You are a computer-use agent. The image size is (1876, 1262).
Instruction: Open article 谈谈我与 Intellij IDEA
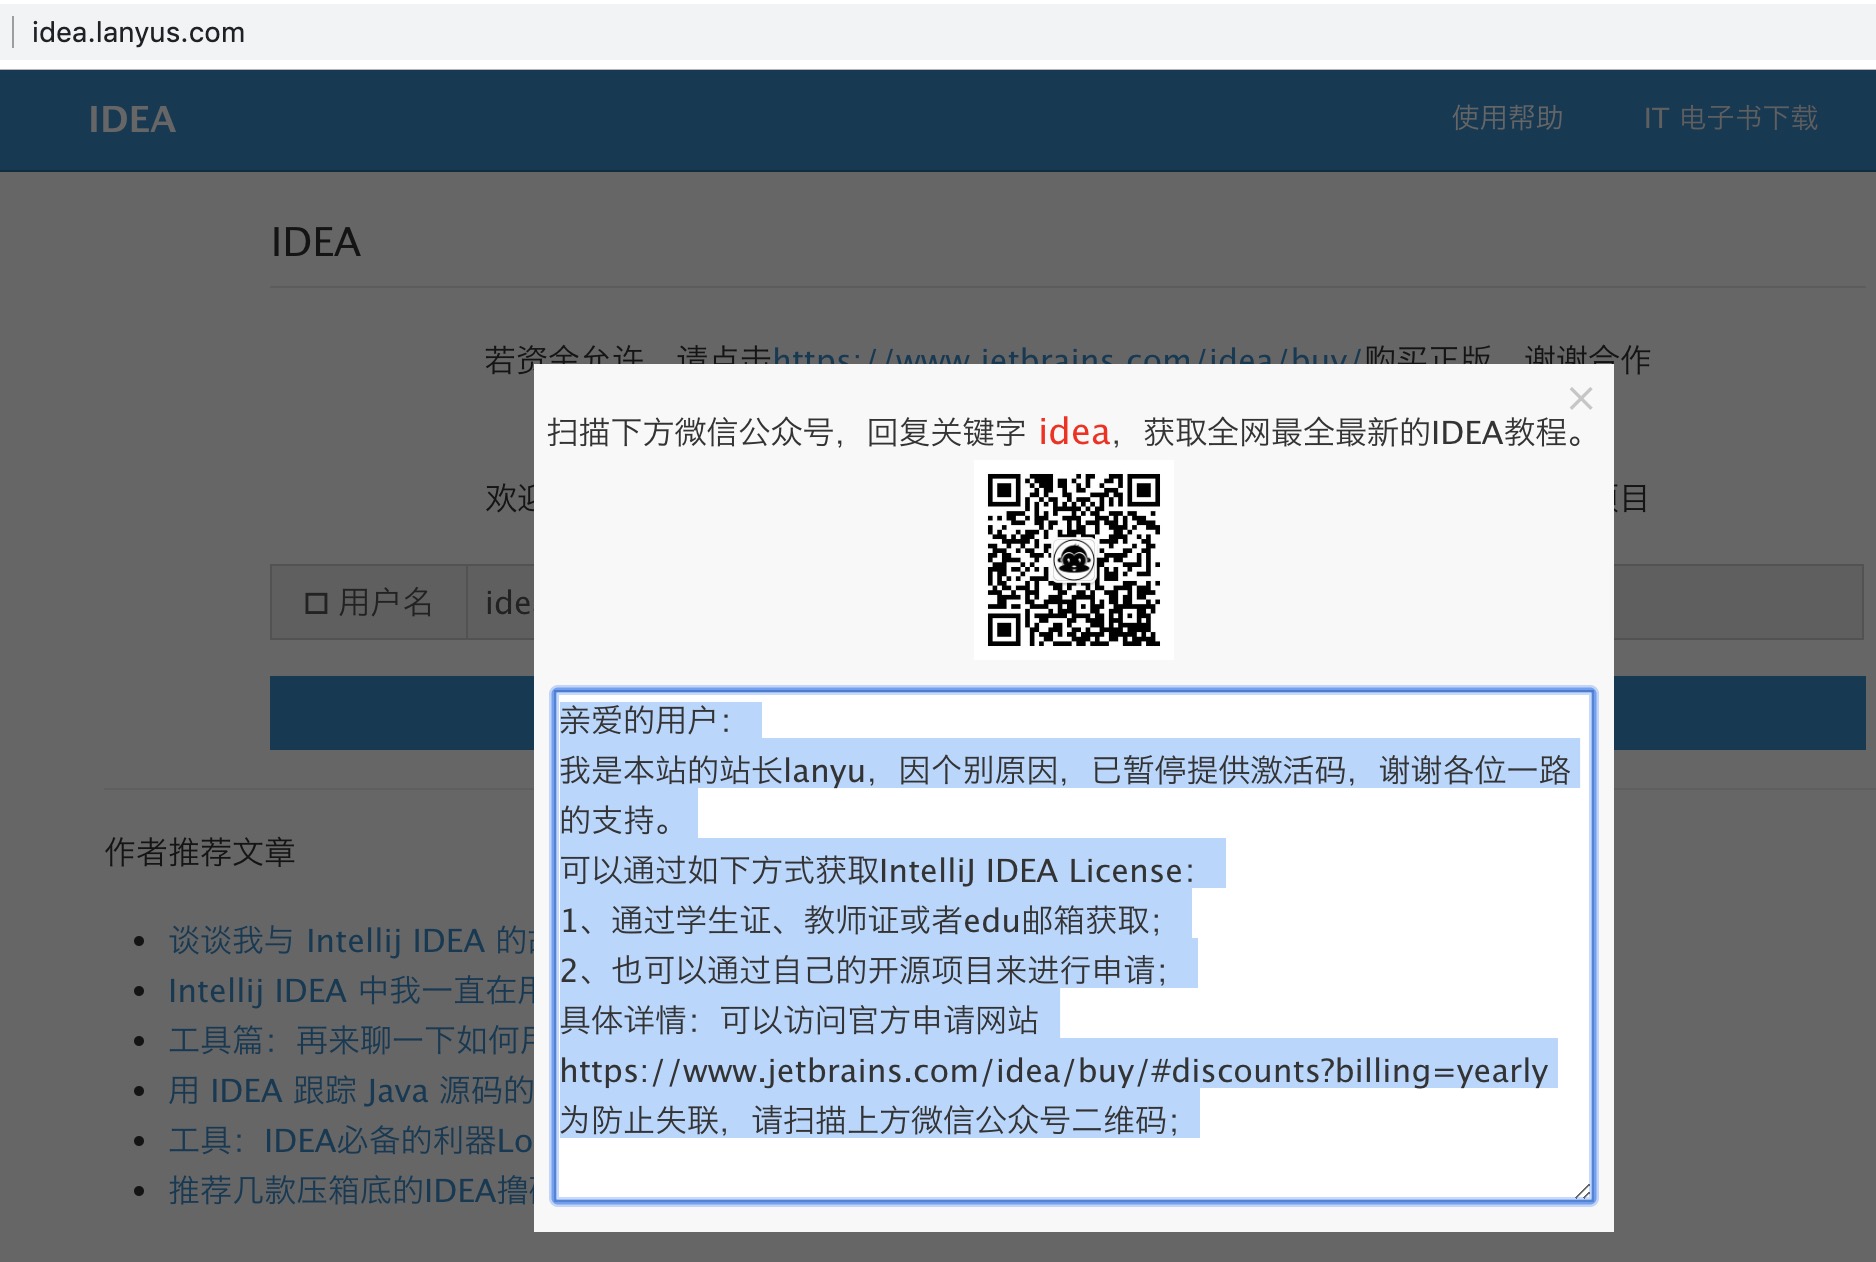[x=350, y=940]
